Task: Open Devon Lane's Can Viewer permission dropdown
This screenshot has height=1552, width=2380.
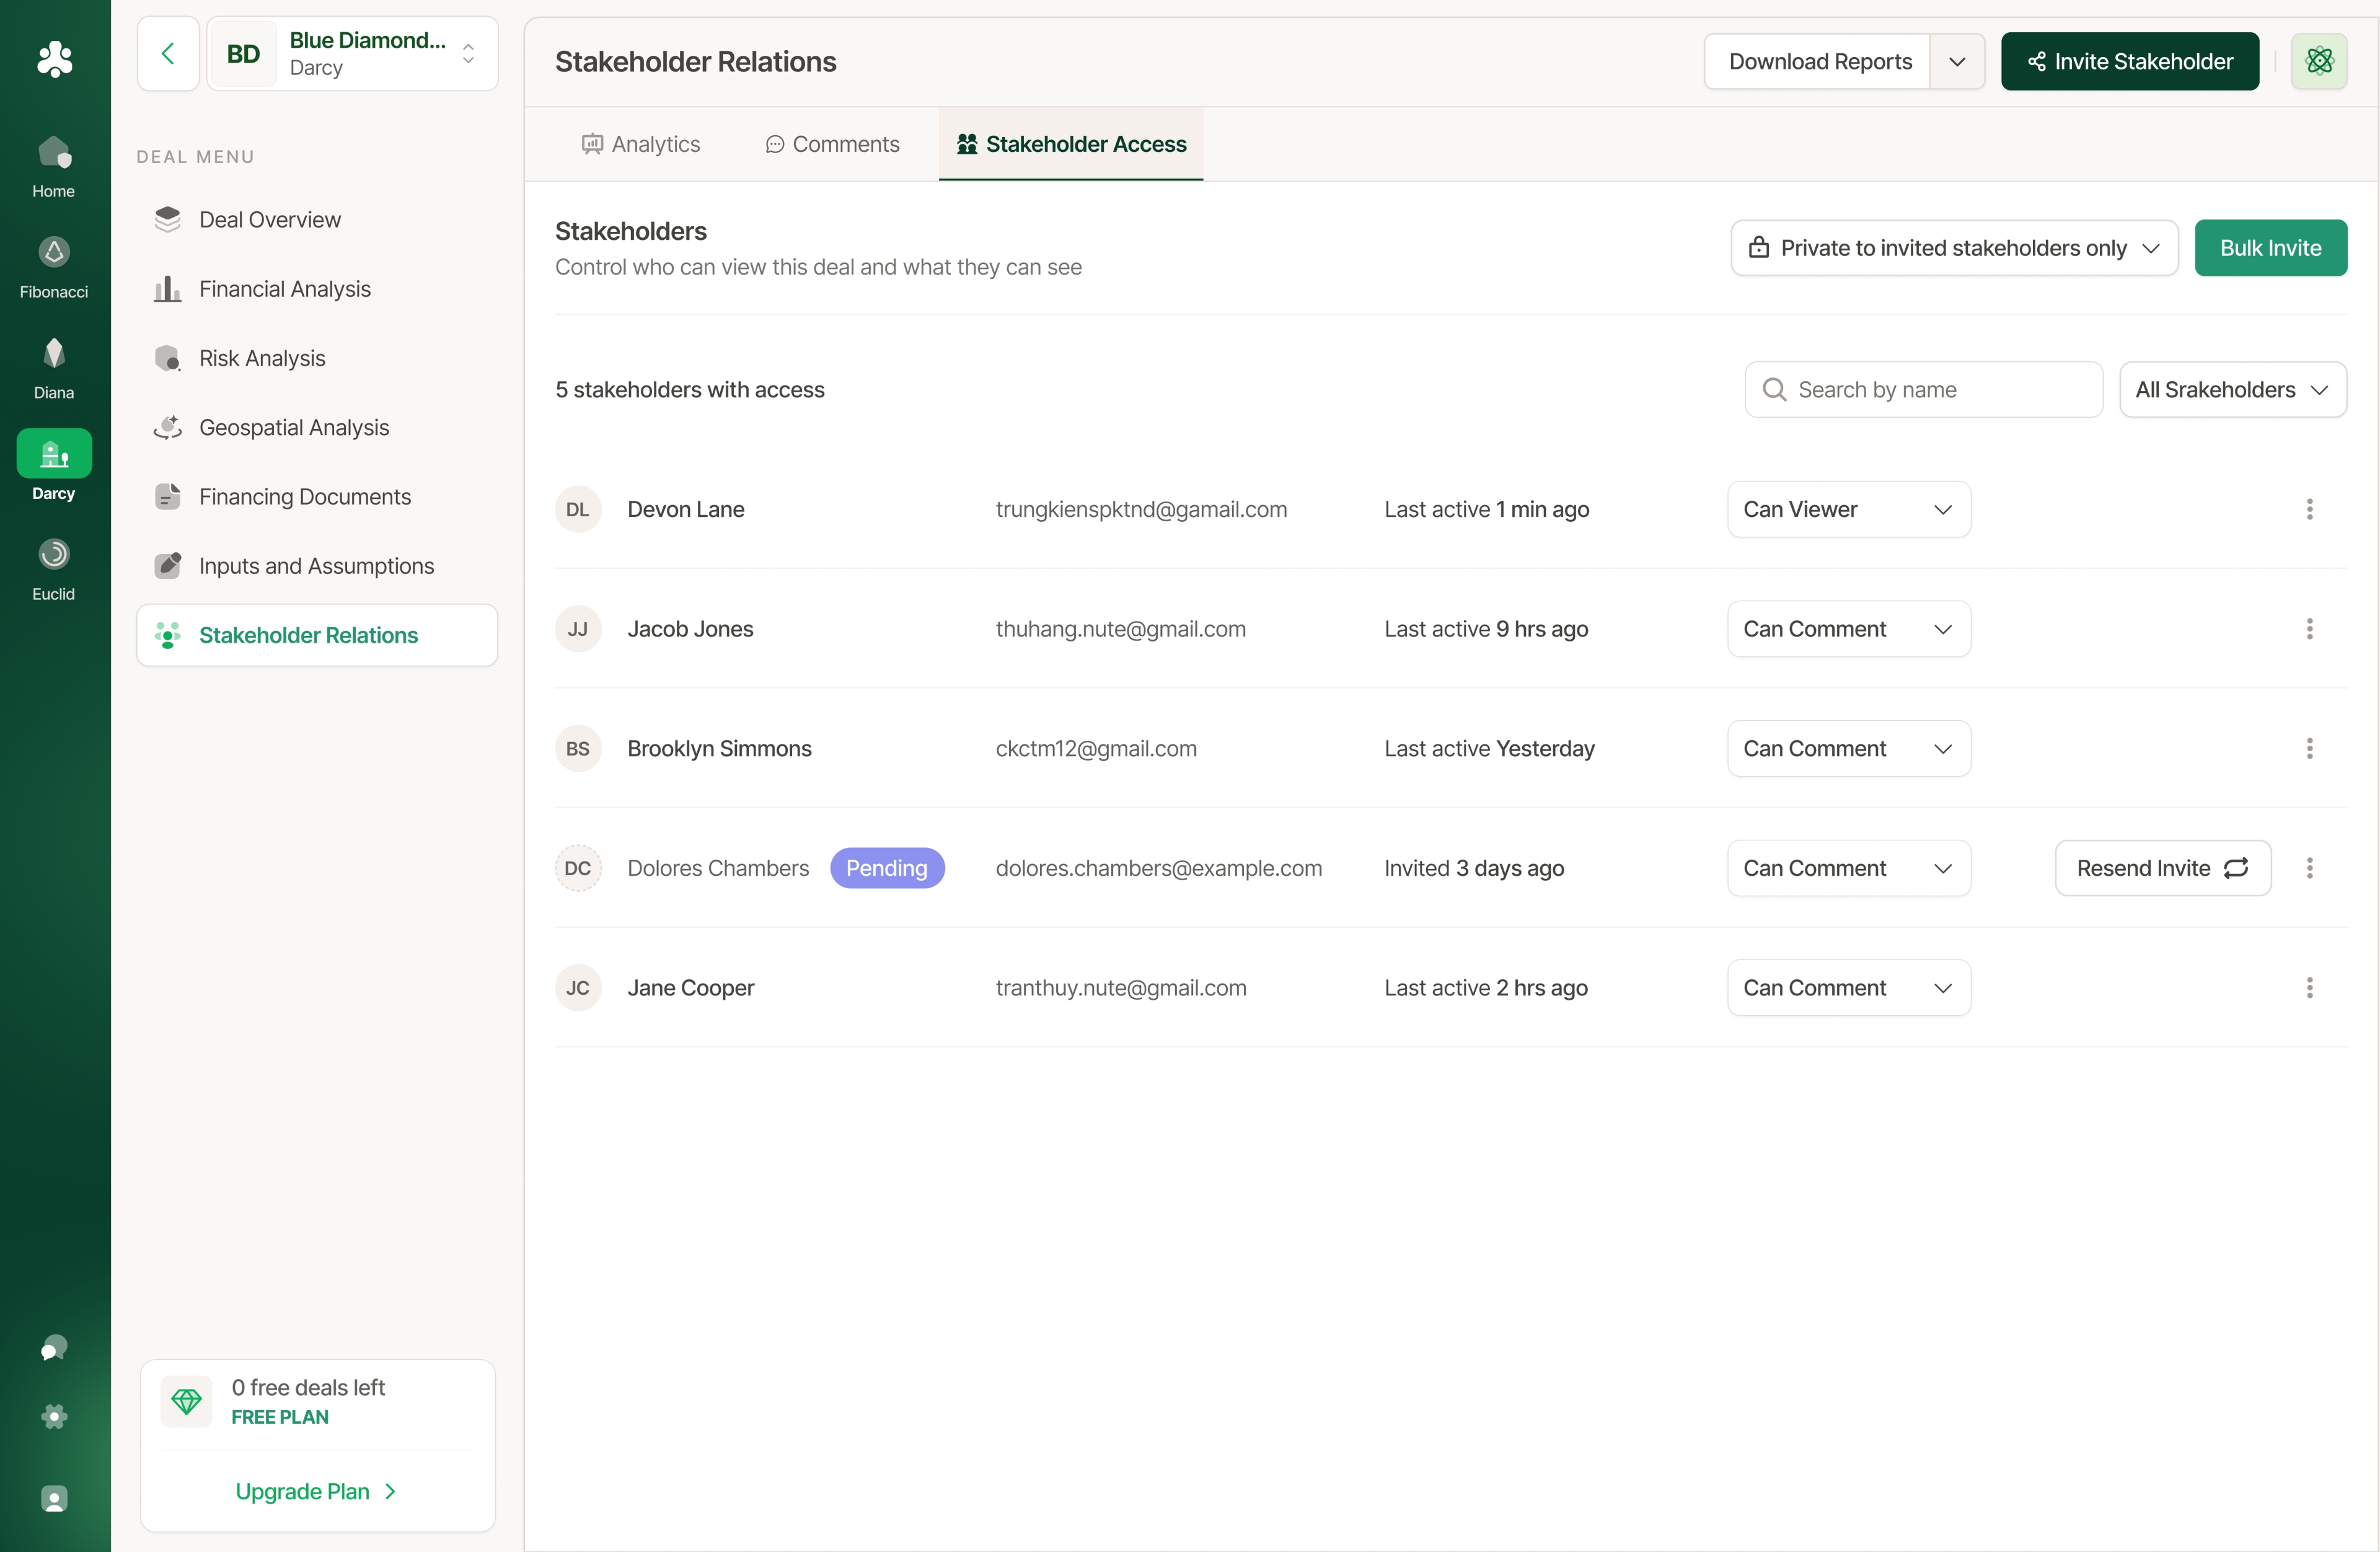Action: (1848, 510)
